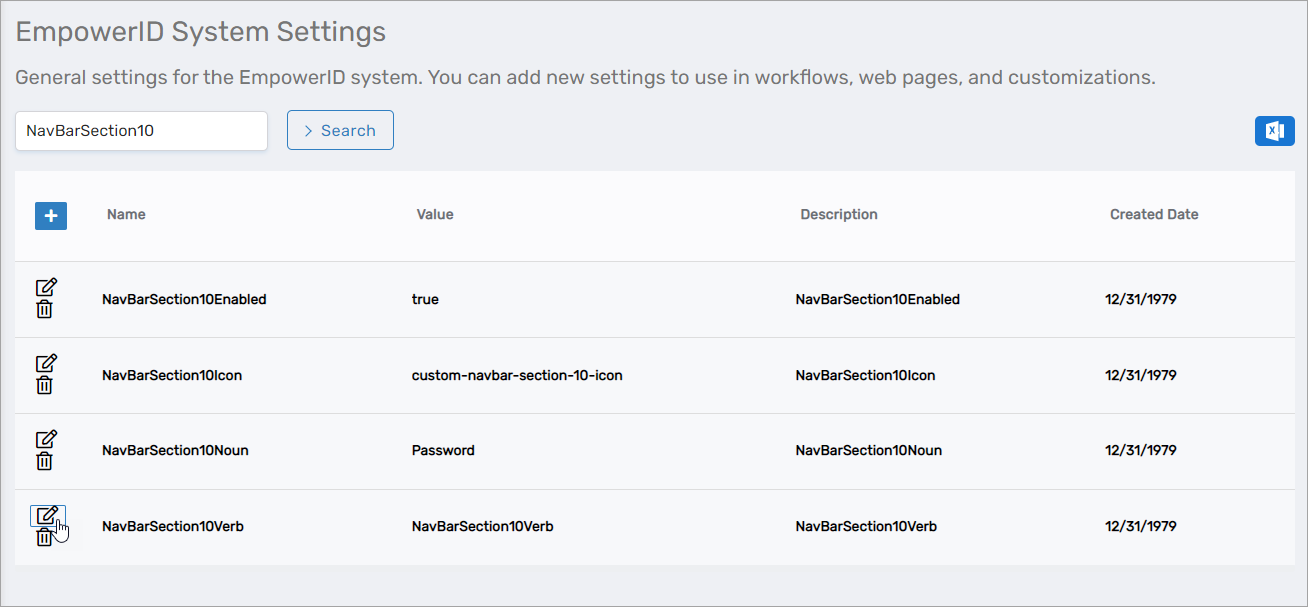
Task: Edit the NavBarSection10Verb setting
Action: pyautogui.click(x=46, y=516)
